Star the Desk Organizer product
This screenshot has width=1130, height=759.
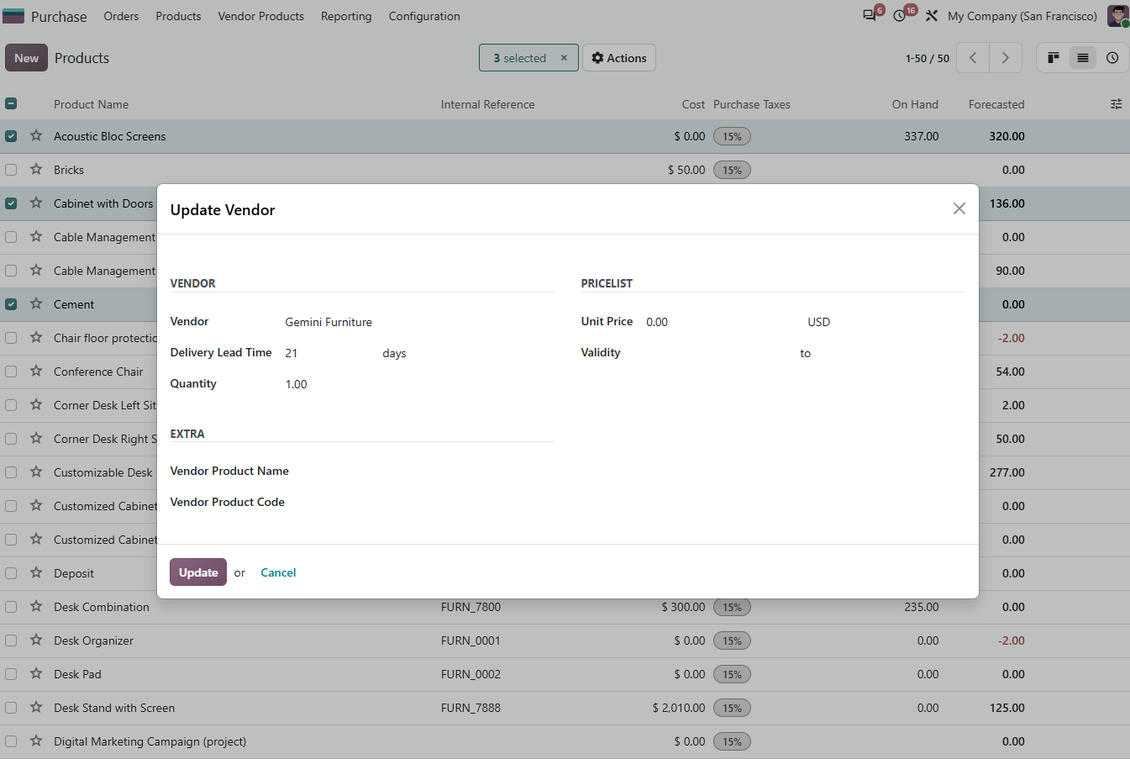click(x=36, y=640)
